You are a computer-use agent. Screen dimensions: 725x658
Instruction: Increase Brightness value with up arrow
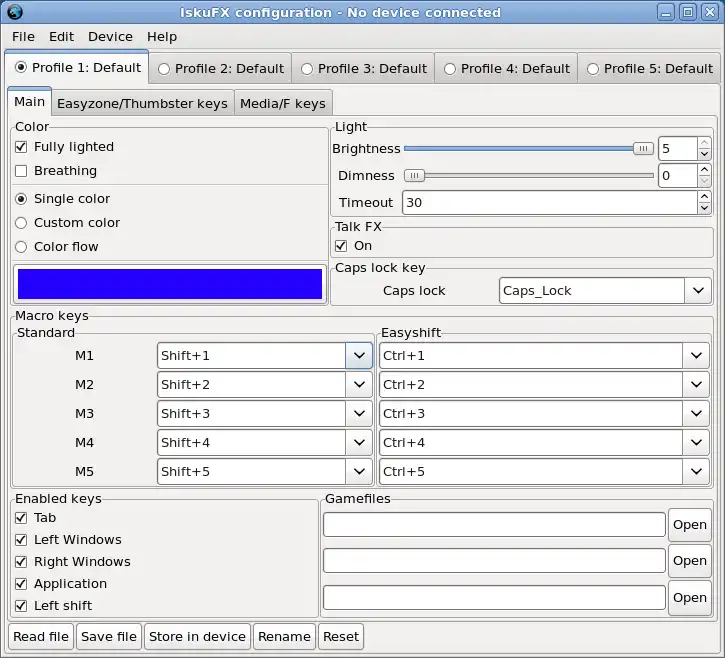[704, 143]
